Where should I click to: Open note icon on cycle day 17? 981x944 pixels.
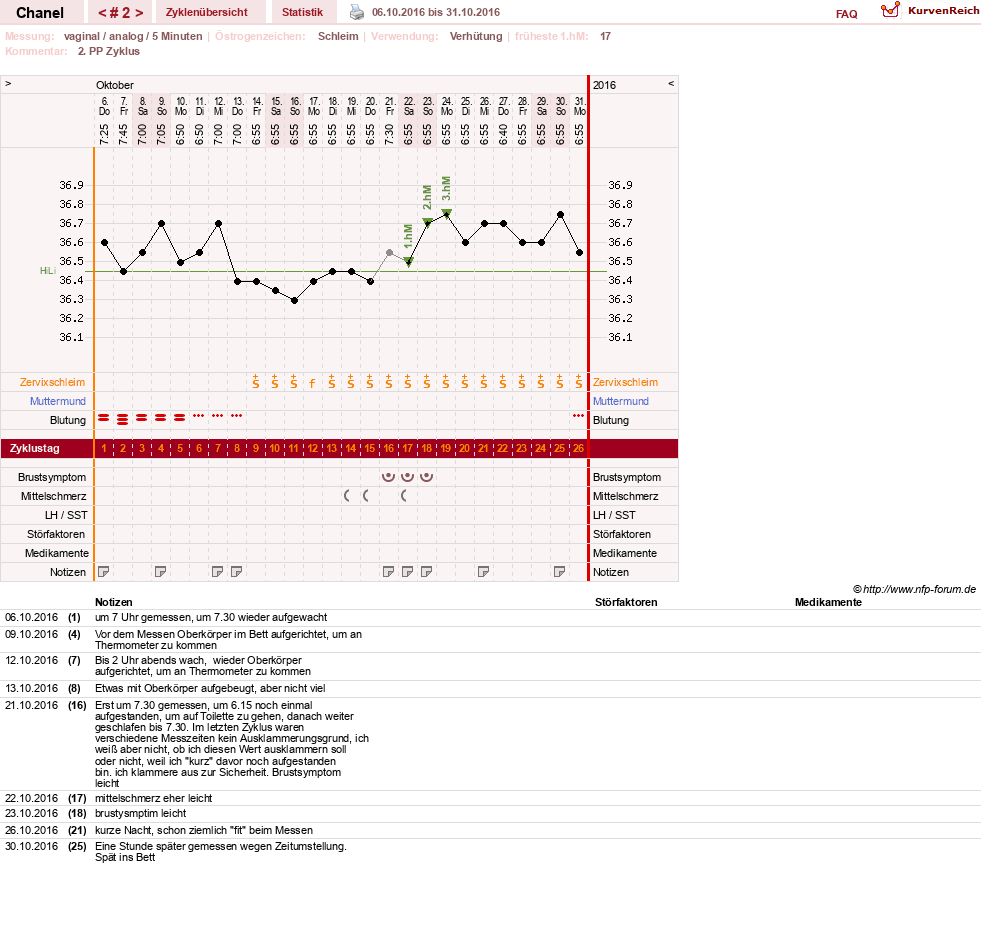[407, 572]
